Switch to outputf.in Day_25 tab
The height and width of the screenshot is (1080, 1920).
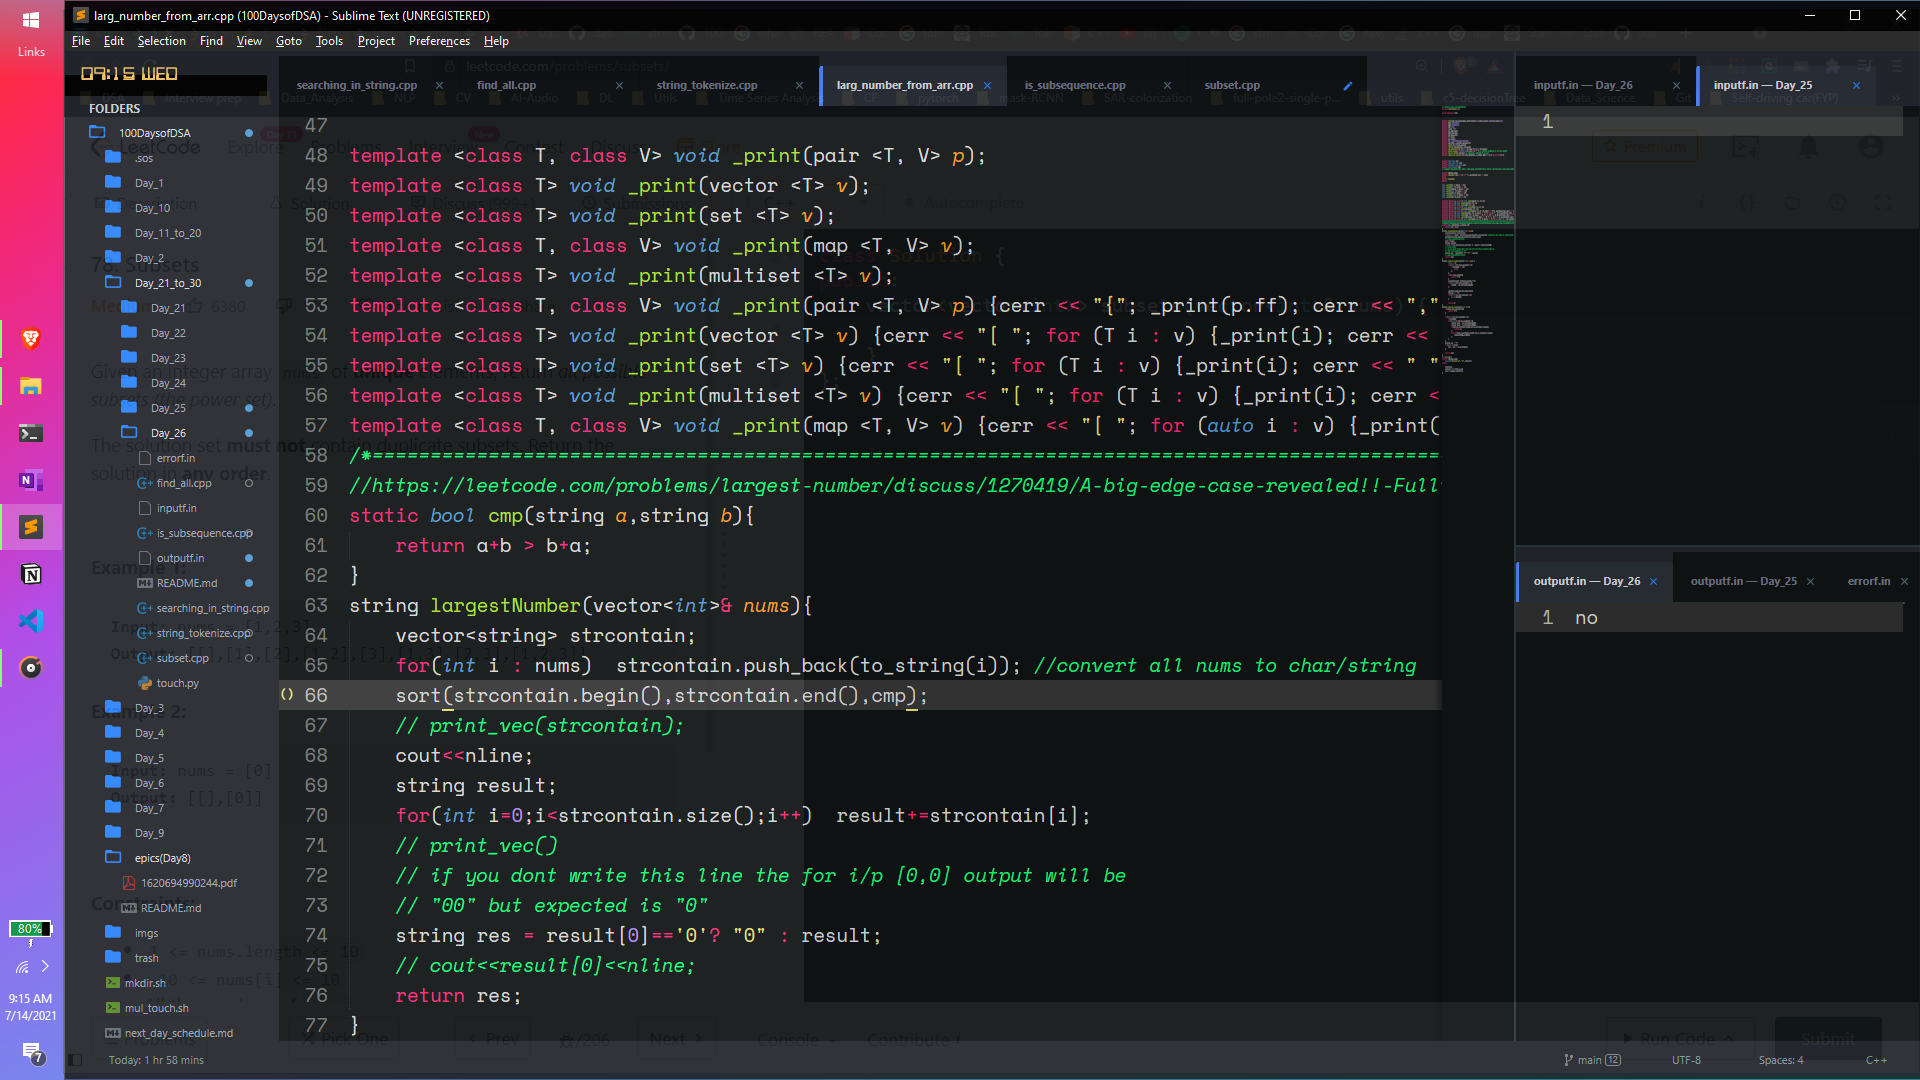pos(1743,581)
